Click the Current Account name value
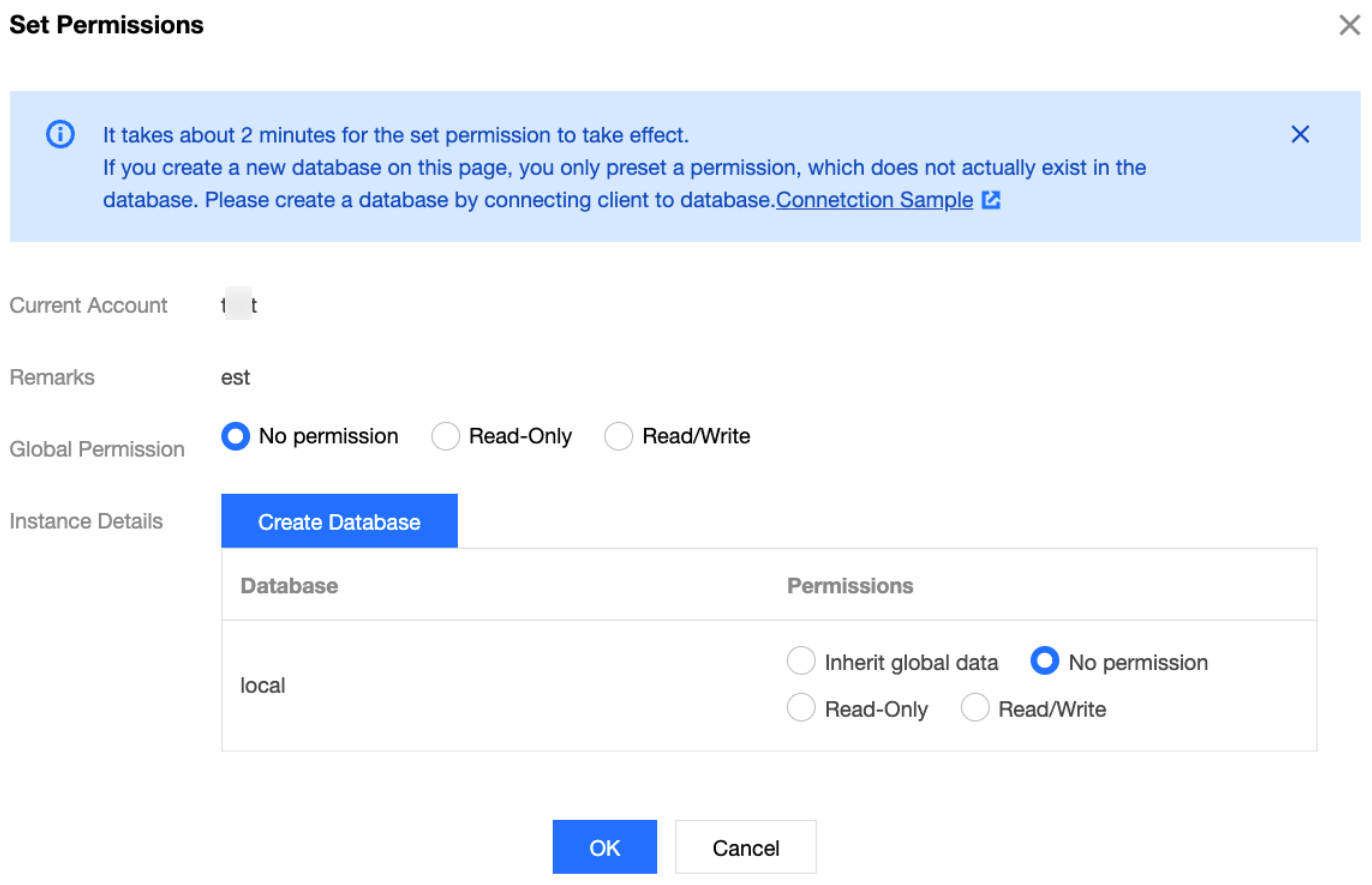 (239, 306)
